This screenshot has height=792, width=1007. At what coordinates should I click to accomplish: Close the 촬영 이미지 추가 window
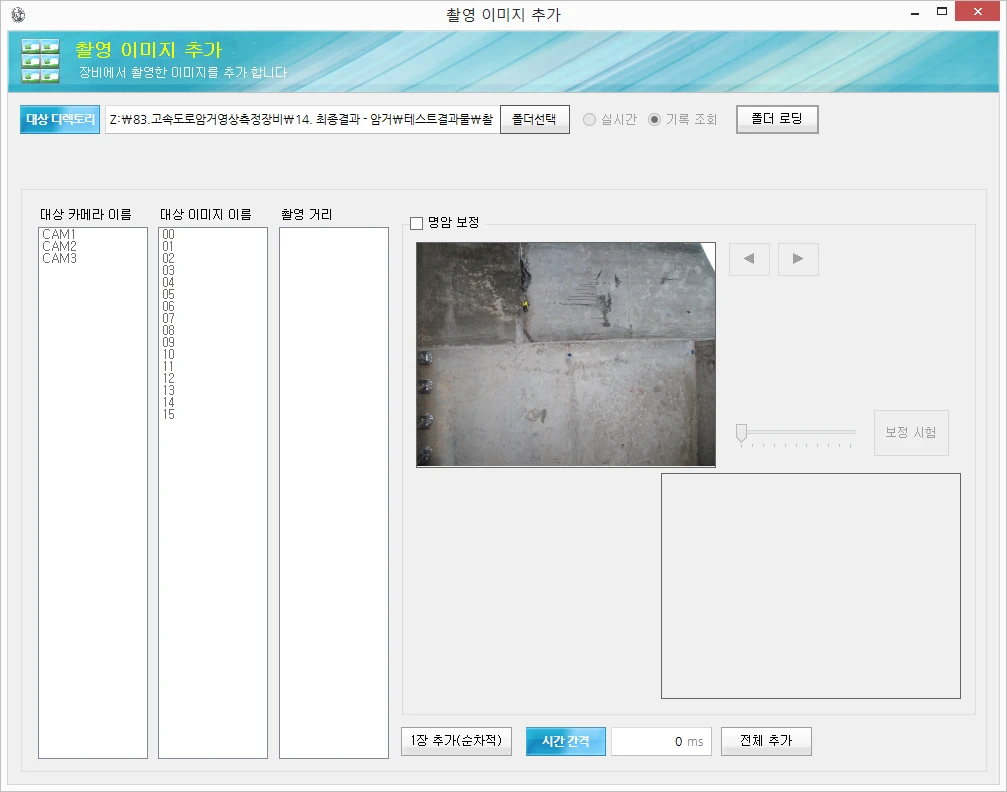pyautogui.click(x=977, y=12)
